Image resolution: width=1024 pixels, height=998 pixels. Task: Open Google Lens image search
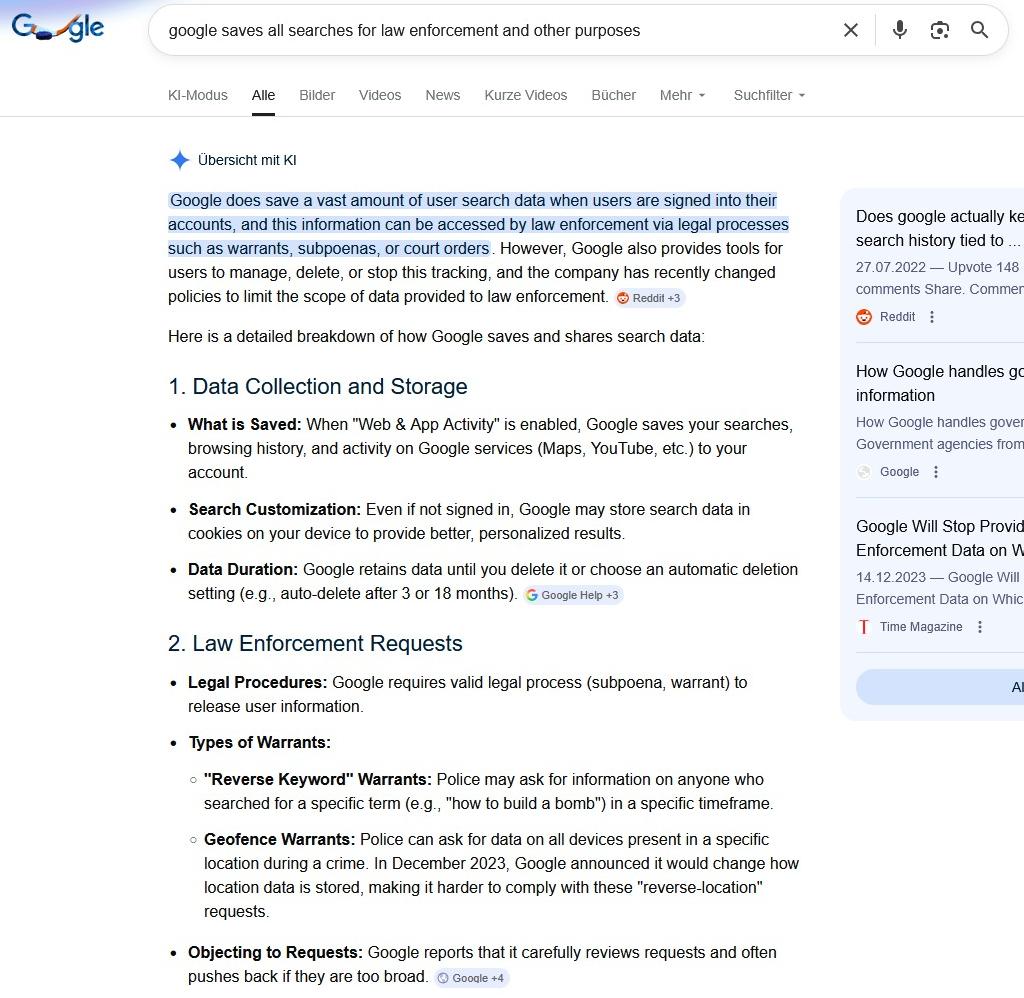(x=940, y=30)
